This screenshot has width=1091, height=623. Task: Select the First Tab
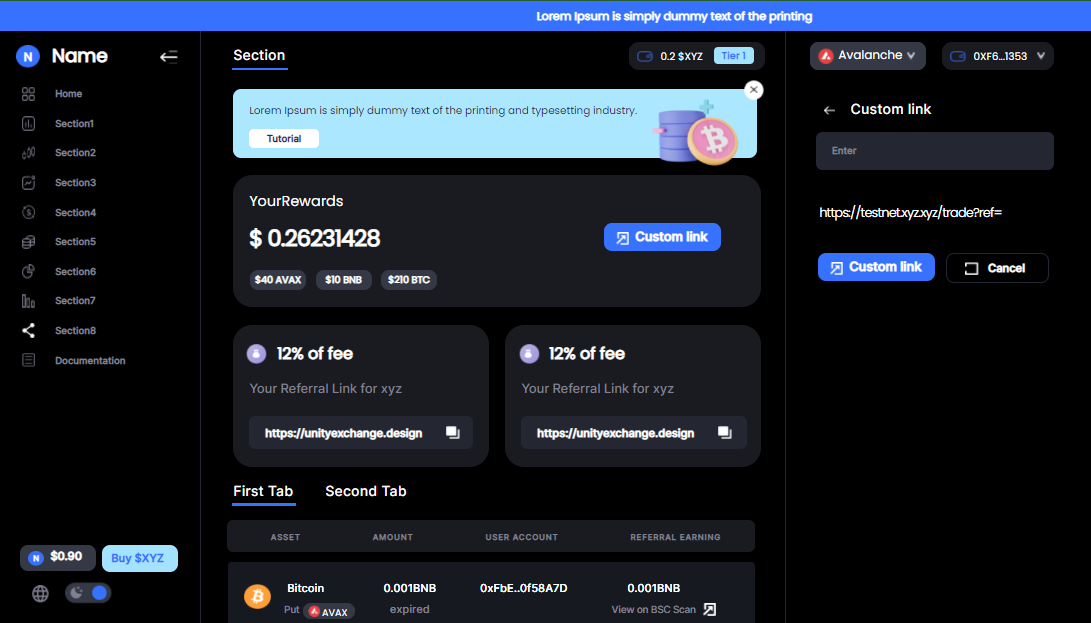(x=263, y=491)
